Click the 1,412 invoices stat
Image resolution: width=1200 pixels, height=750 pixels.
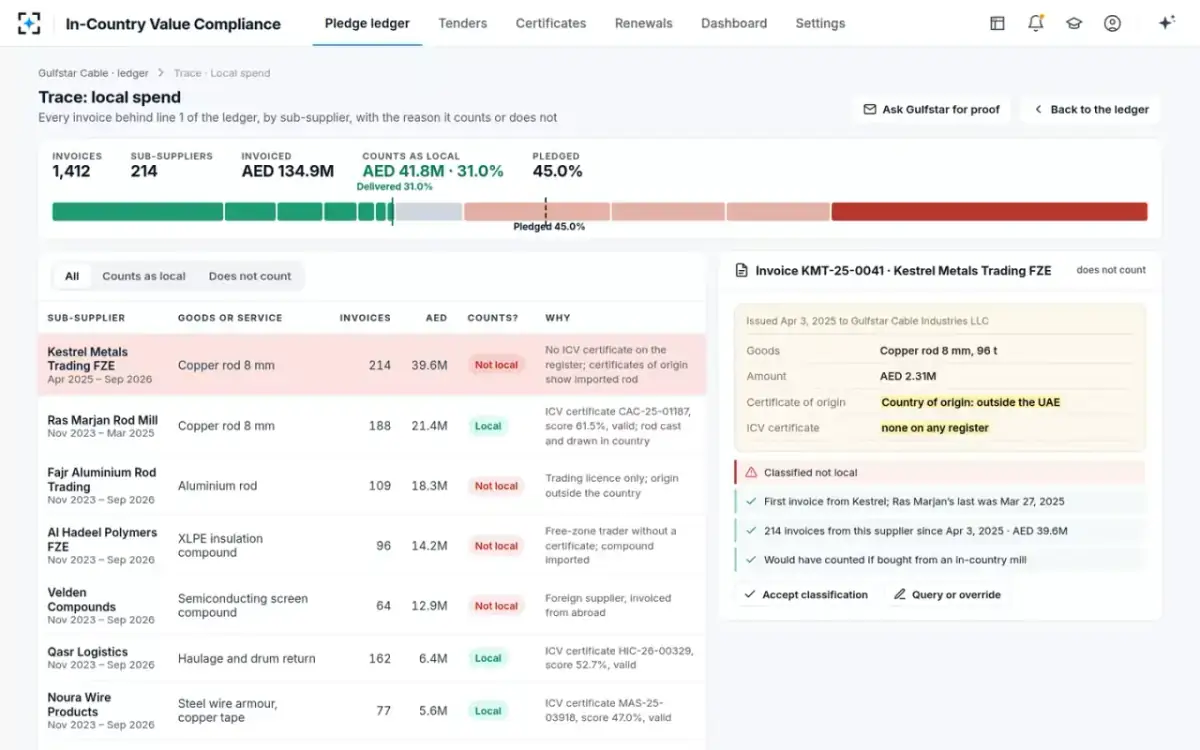click(x=71, y=171)
